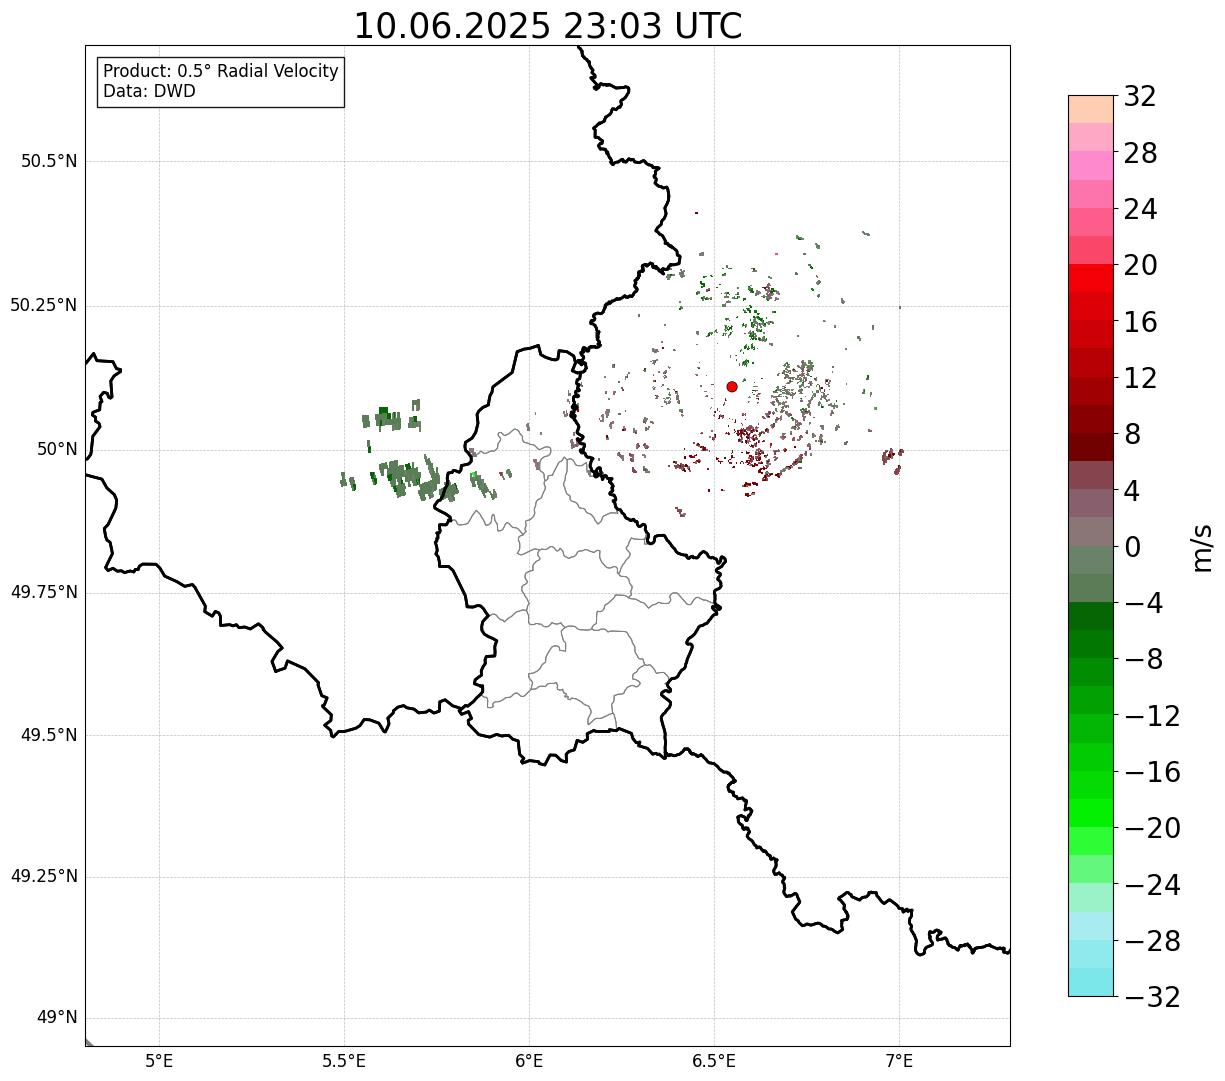This screenshot has width=1225, height=1081.
Task: Click the 6°E longitude label
Action: [x=529, y=1061]
